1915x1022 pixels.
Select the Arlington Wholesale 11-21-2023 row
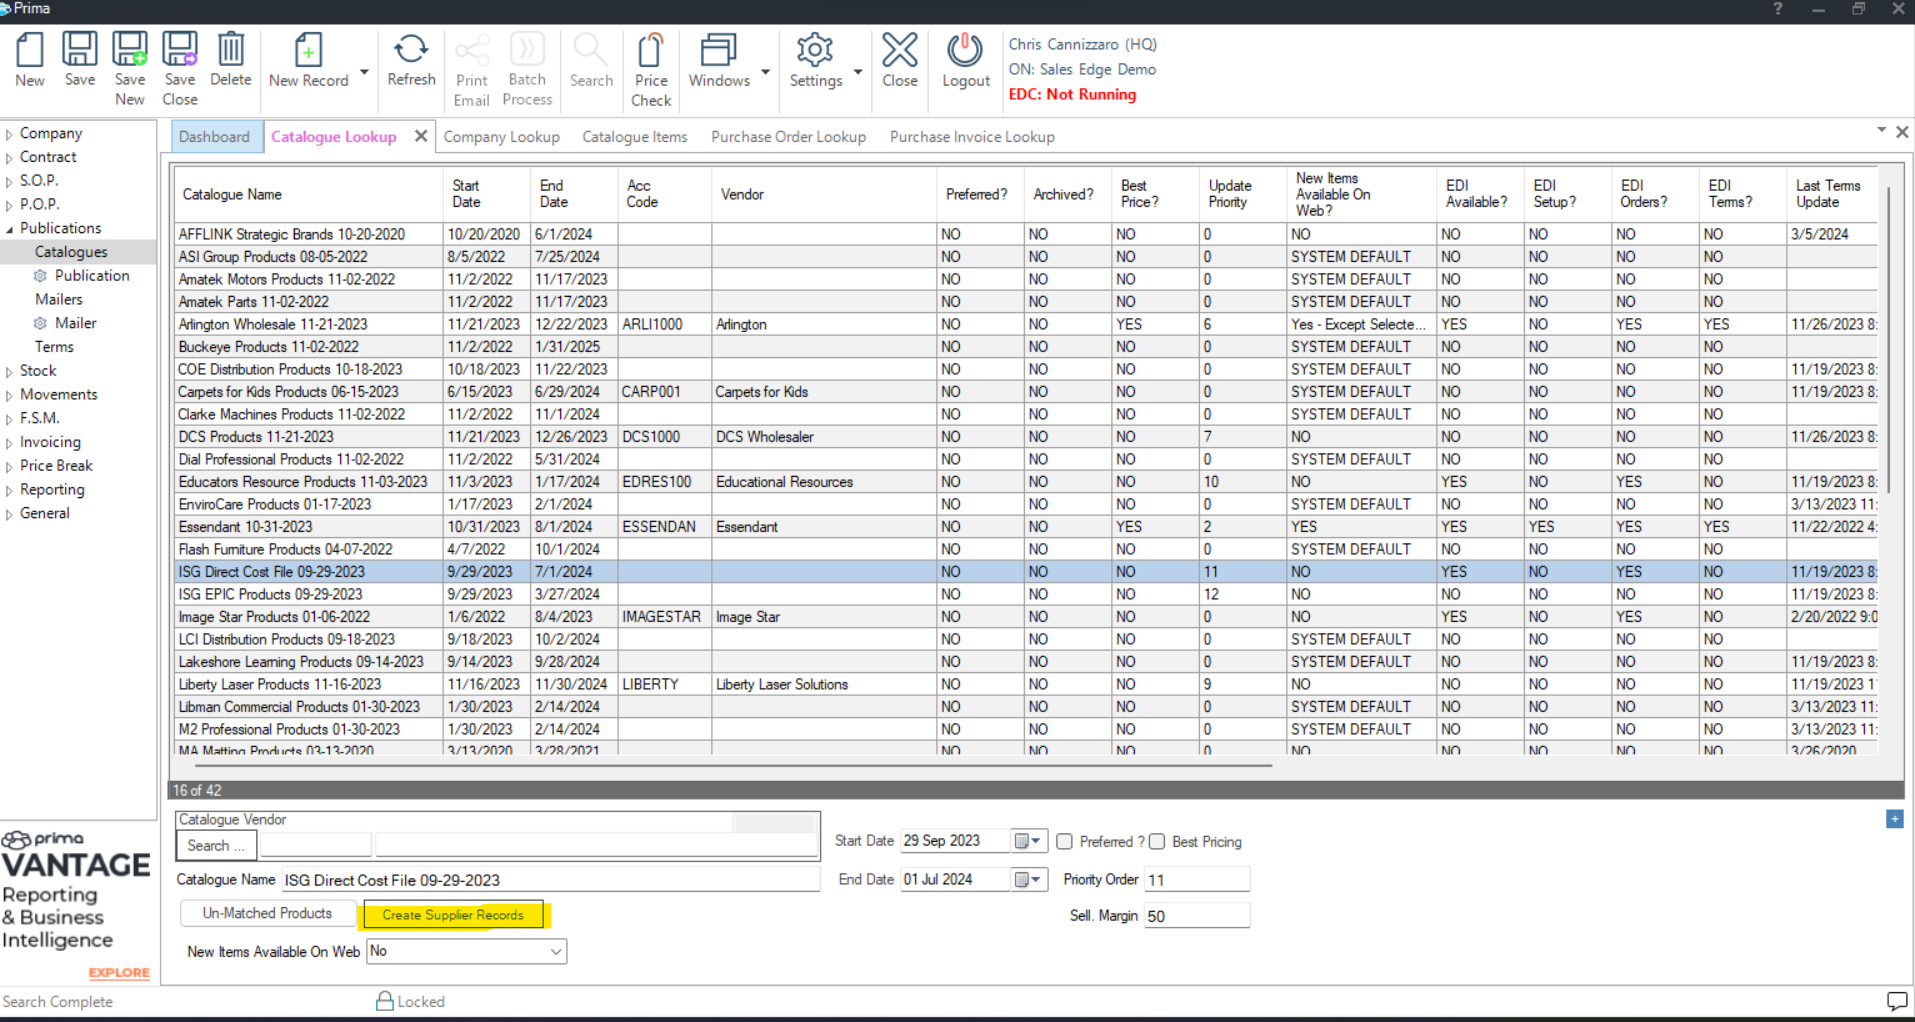tap(1027, 325)
